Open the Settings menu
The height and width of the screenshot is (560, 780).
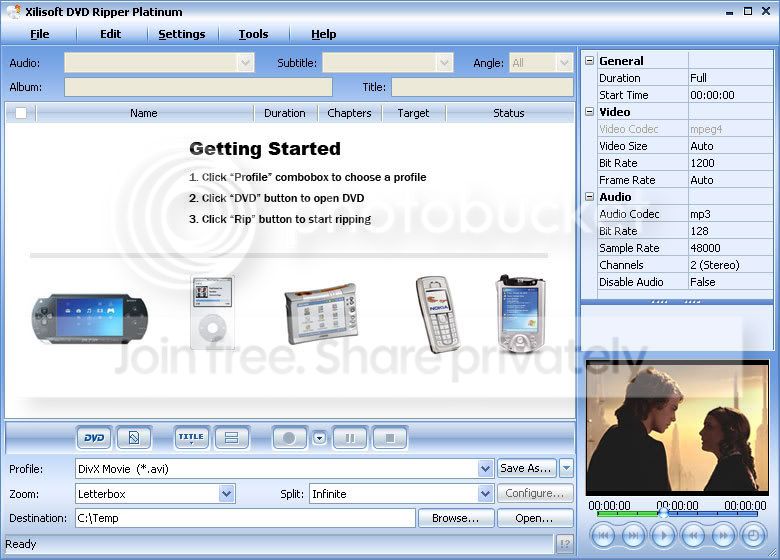(x=182, y=34)
